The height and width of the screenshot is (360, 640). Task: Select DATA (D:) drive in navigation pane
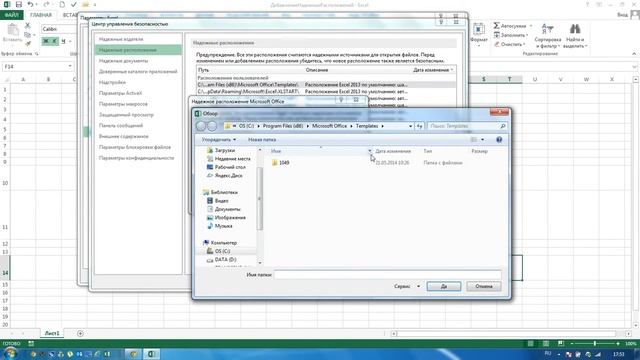tap(225, 260)
